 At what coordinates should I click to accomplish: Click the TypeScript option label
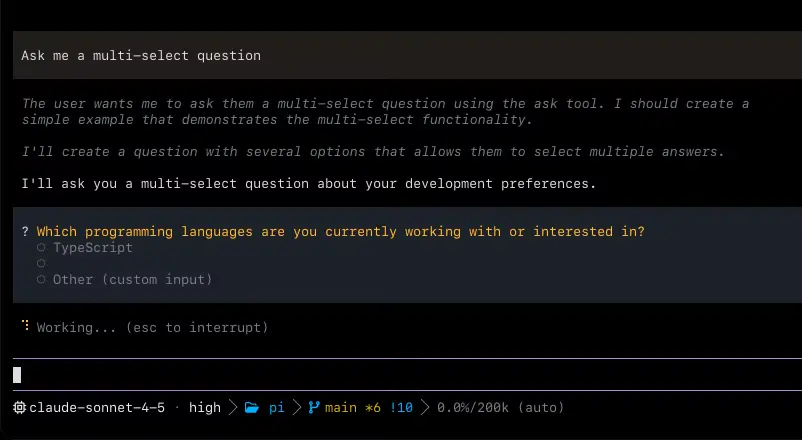coord(93,248)
